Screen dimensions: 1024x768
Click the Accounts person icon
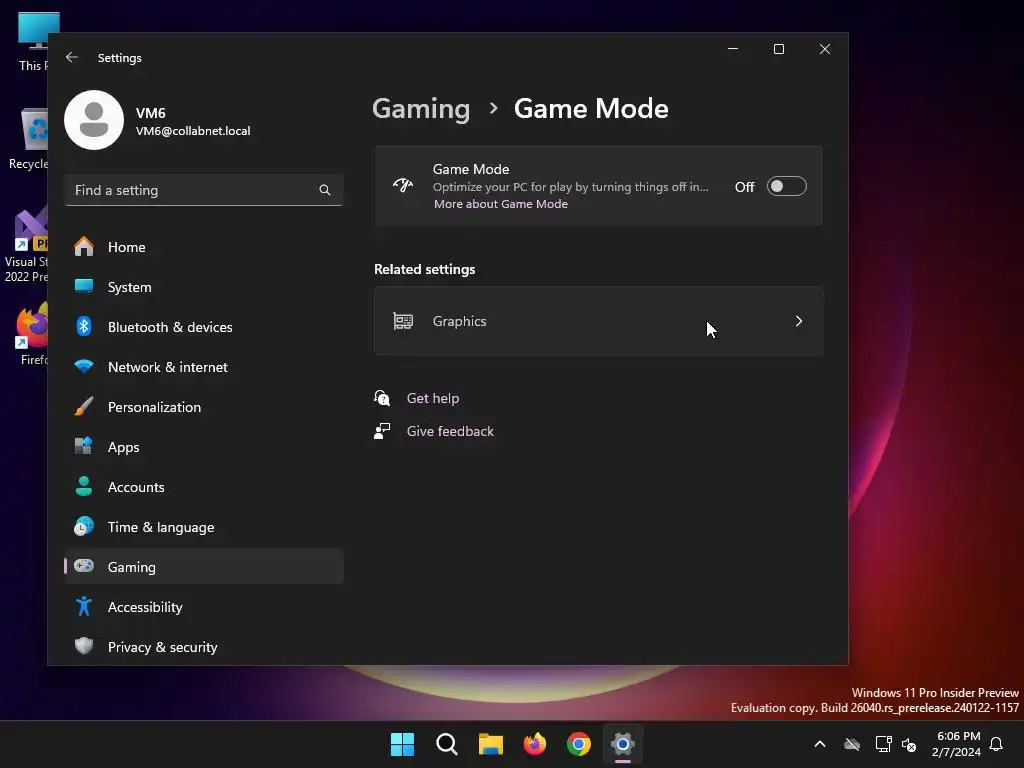point(84,486)
